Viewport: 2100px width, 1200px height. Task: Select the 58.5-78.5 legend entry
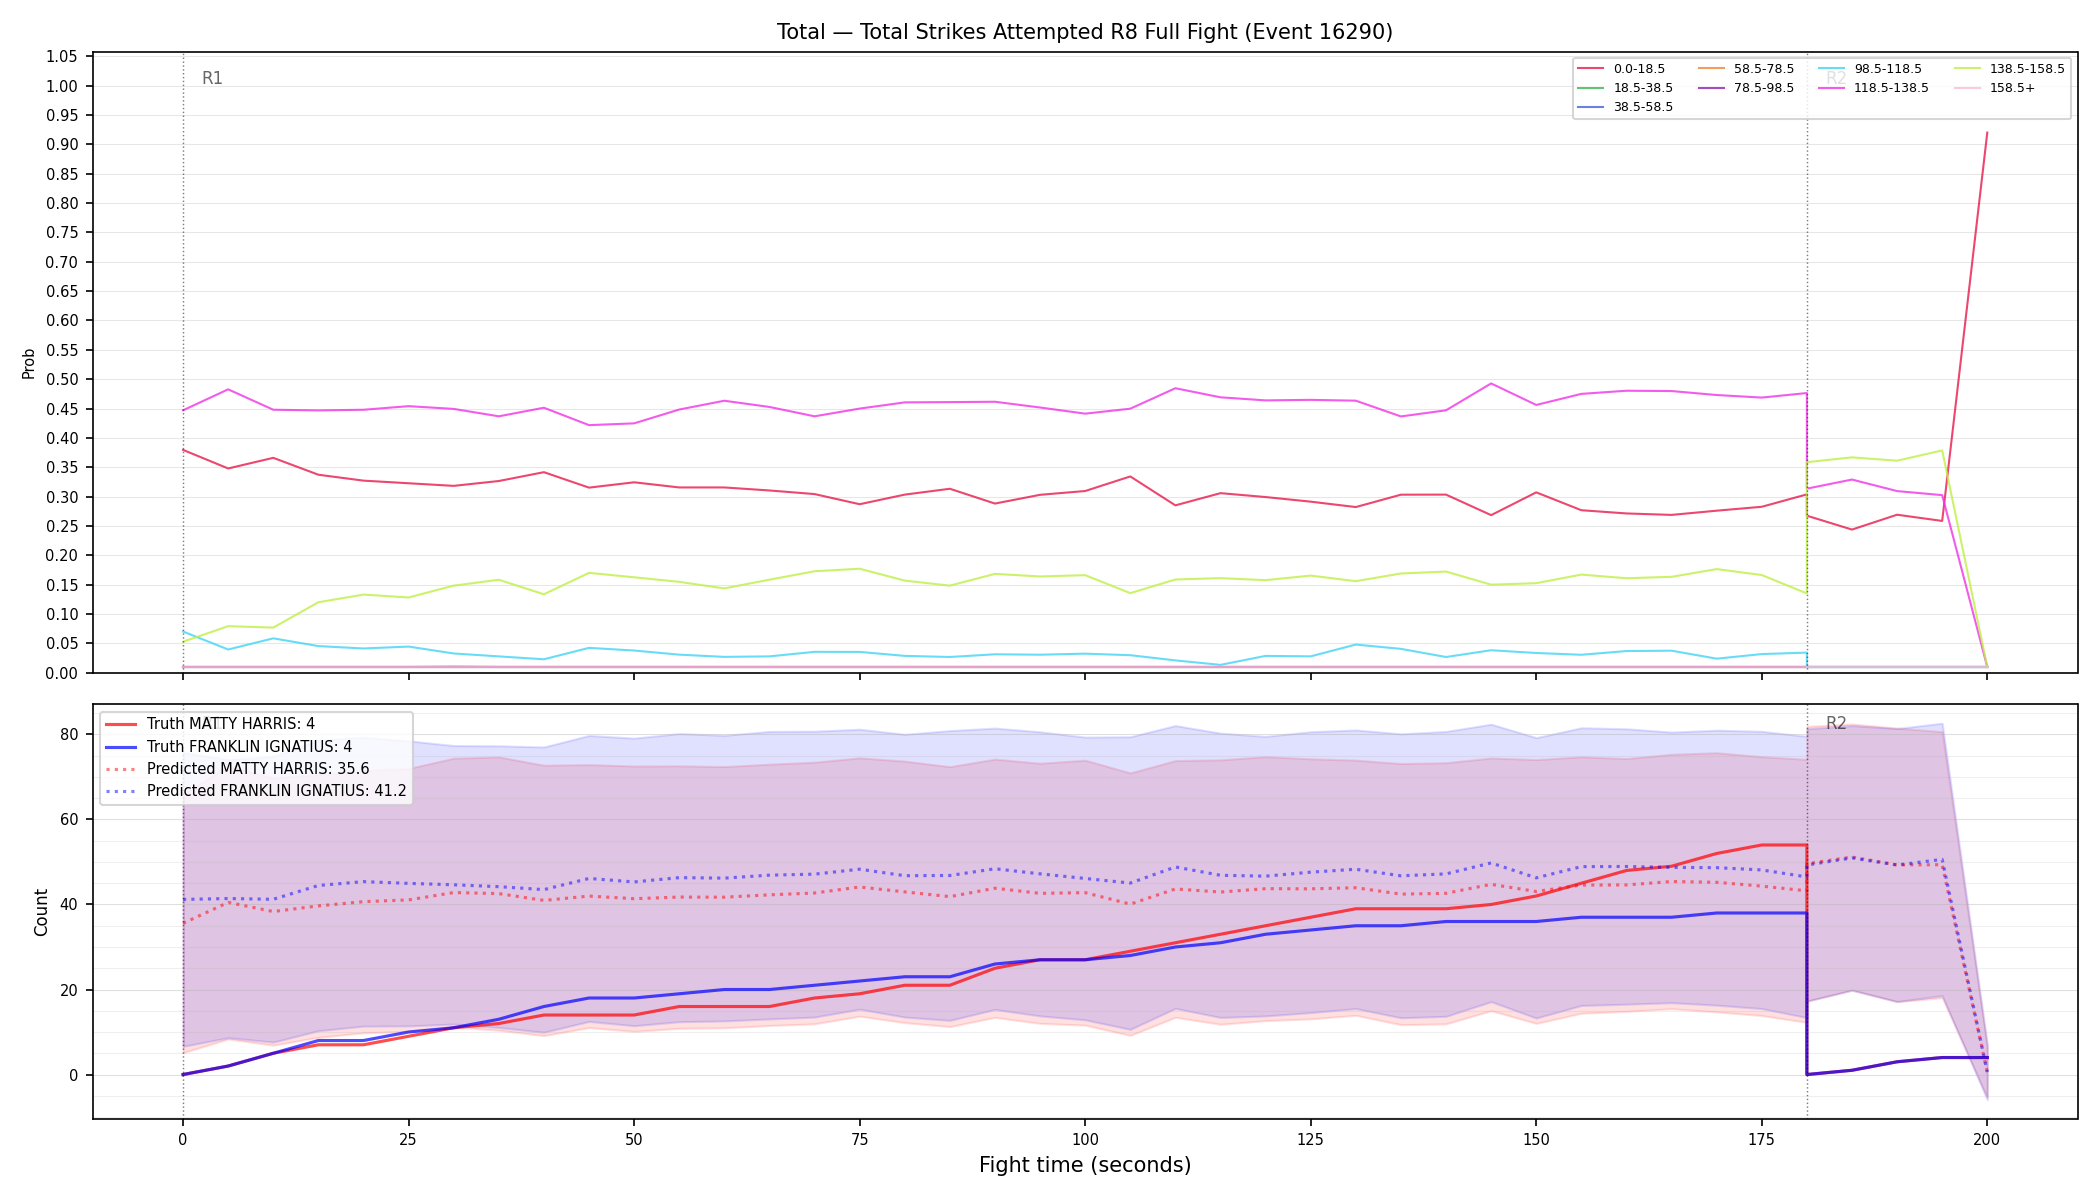pos(1746,69)
